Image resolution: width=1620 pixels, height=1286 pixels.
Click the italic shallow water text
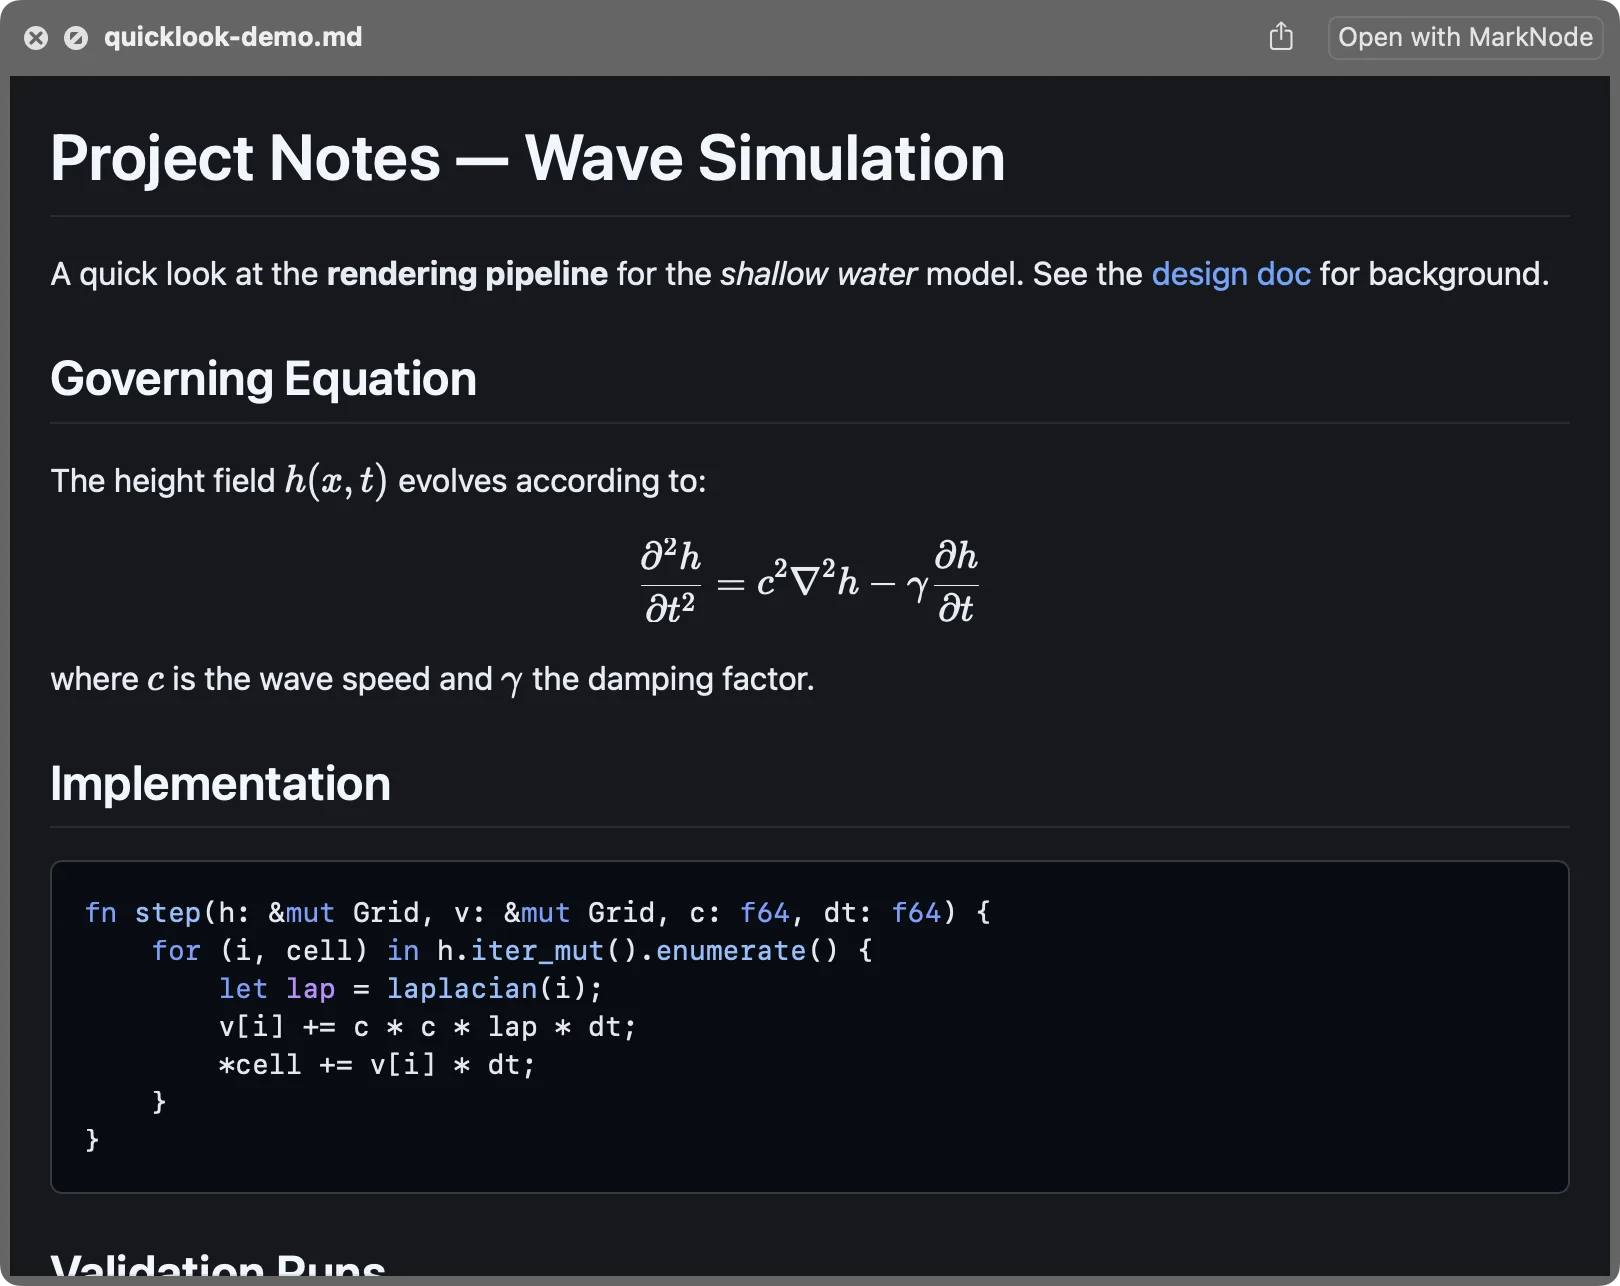click(818, 274)
